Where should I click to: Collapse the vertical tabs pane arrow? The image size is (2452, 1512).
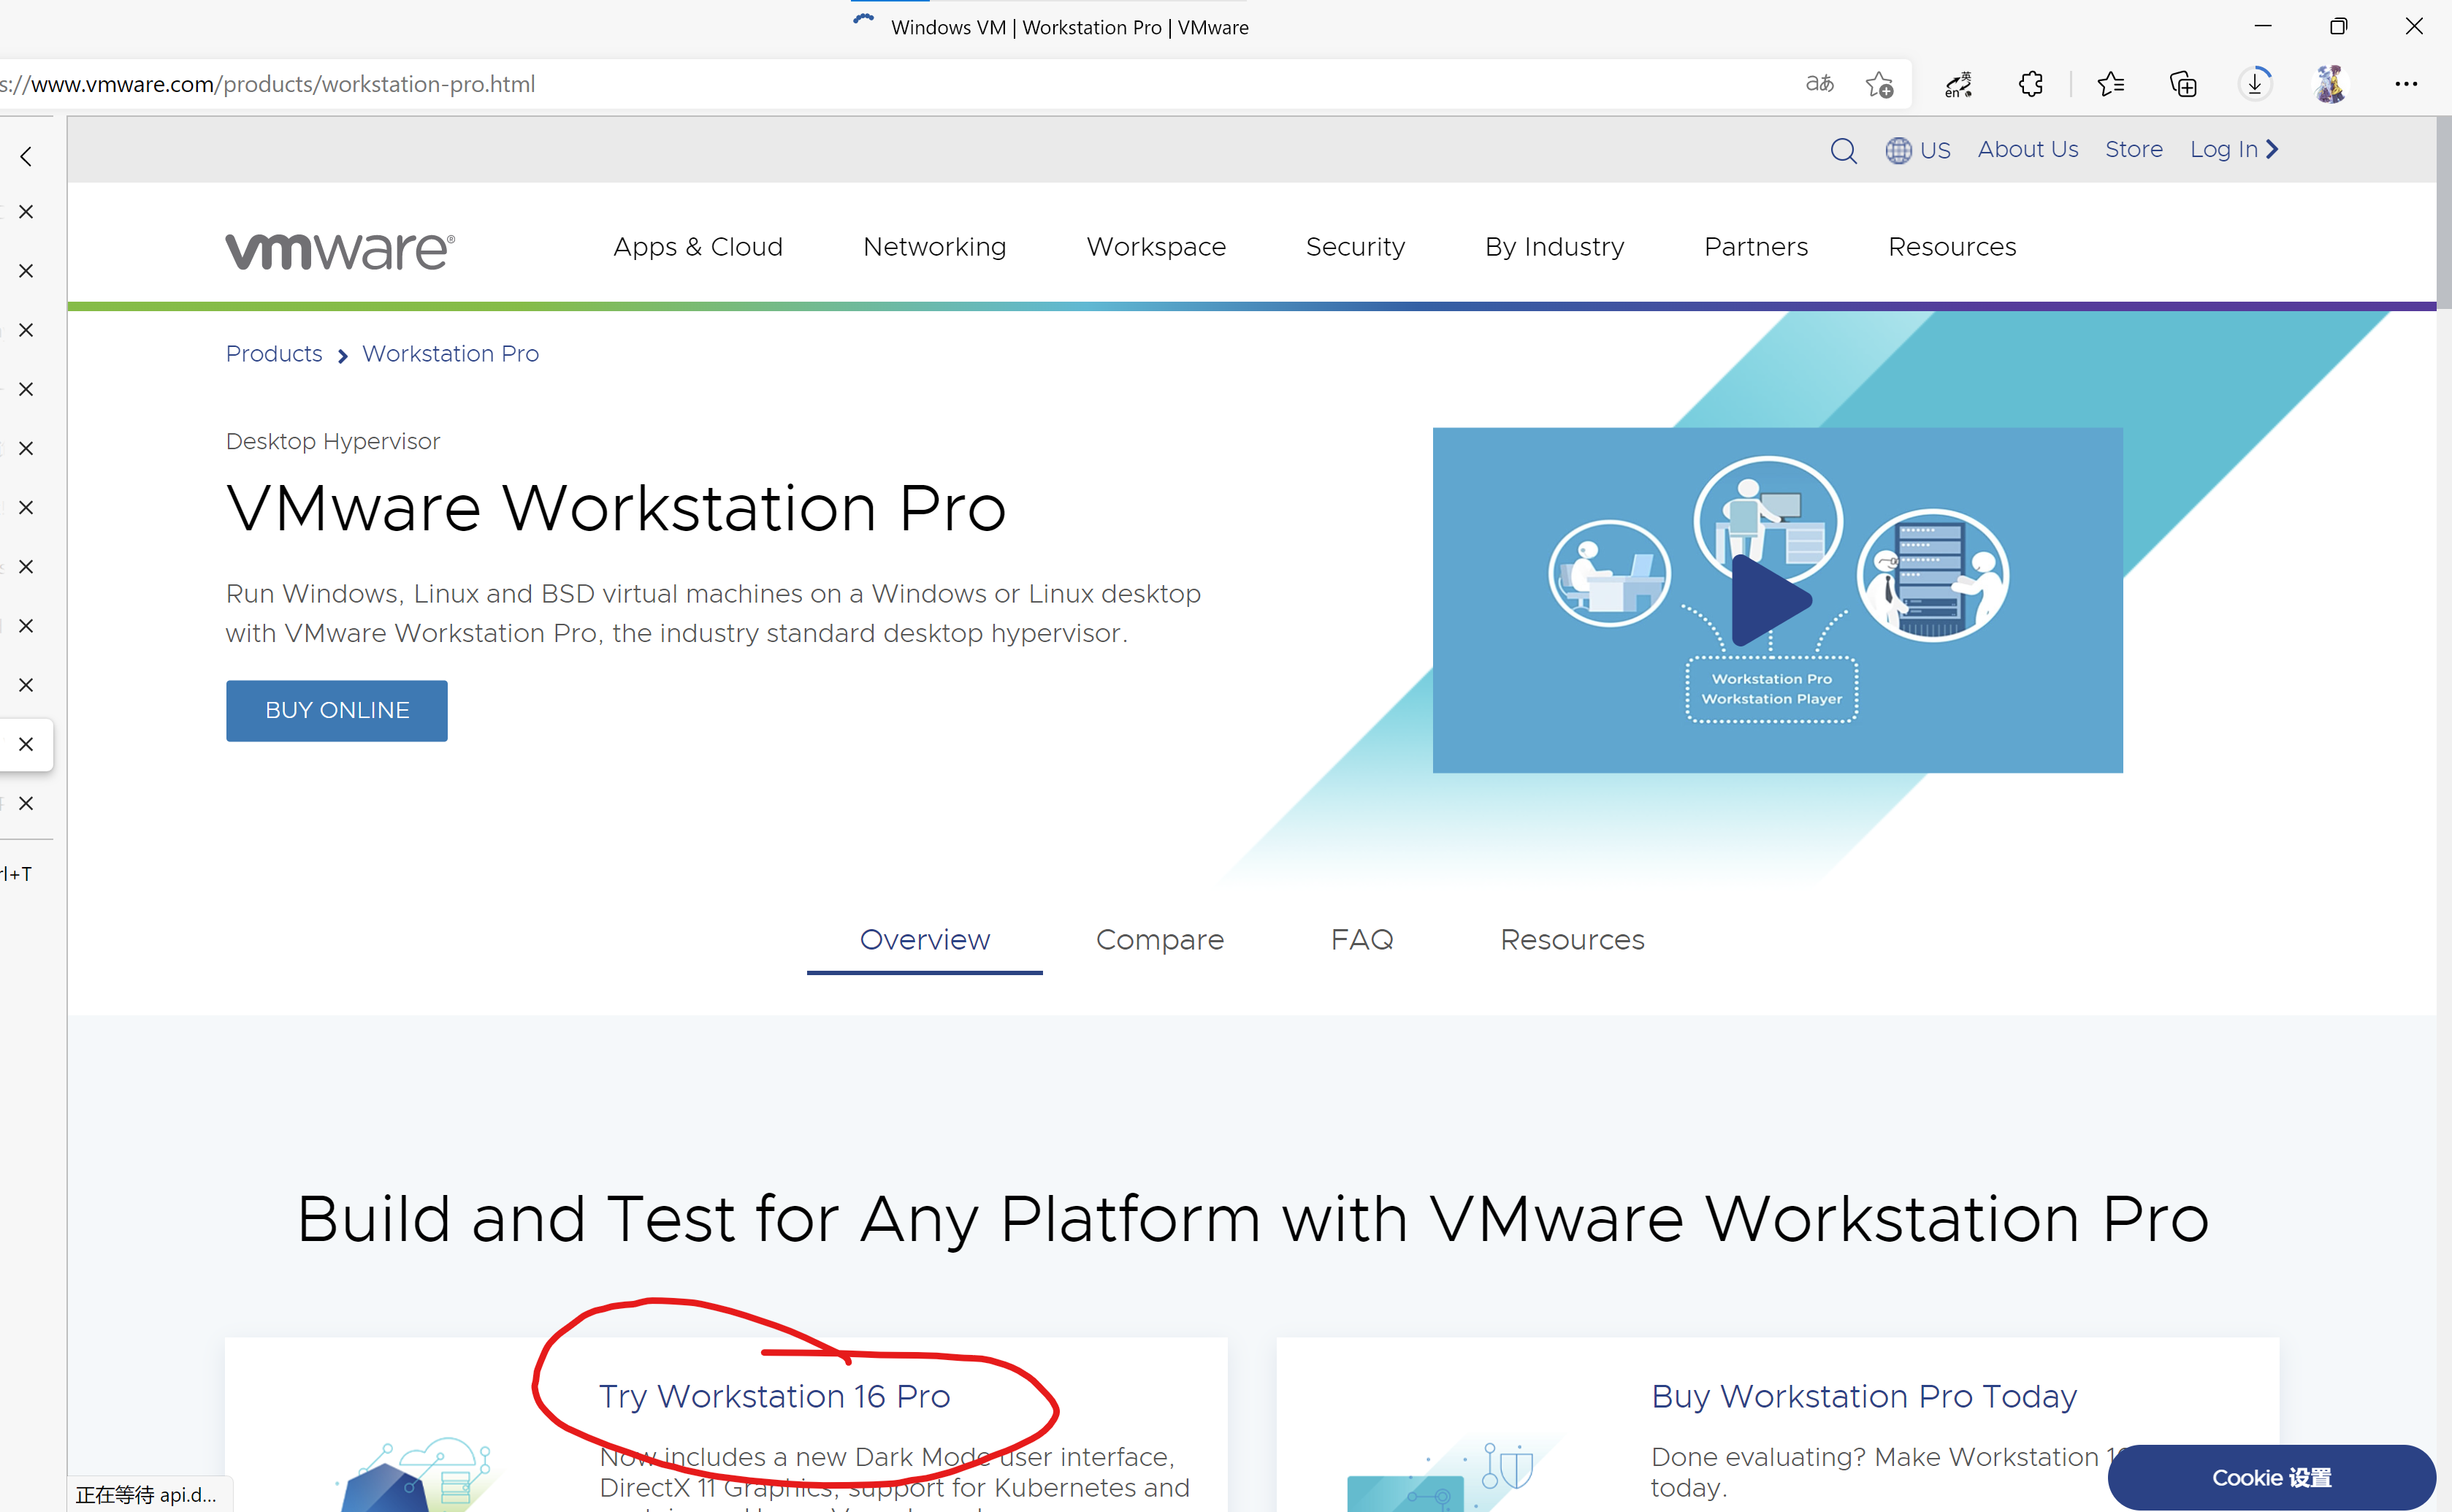click(x=26, y=156)
